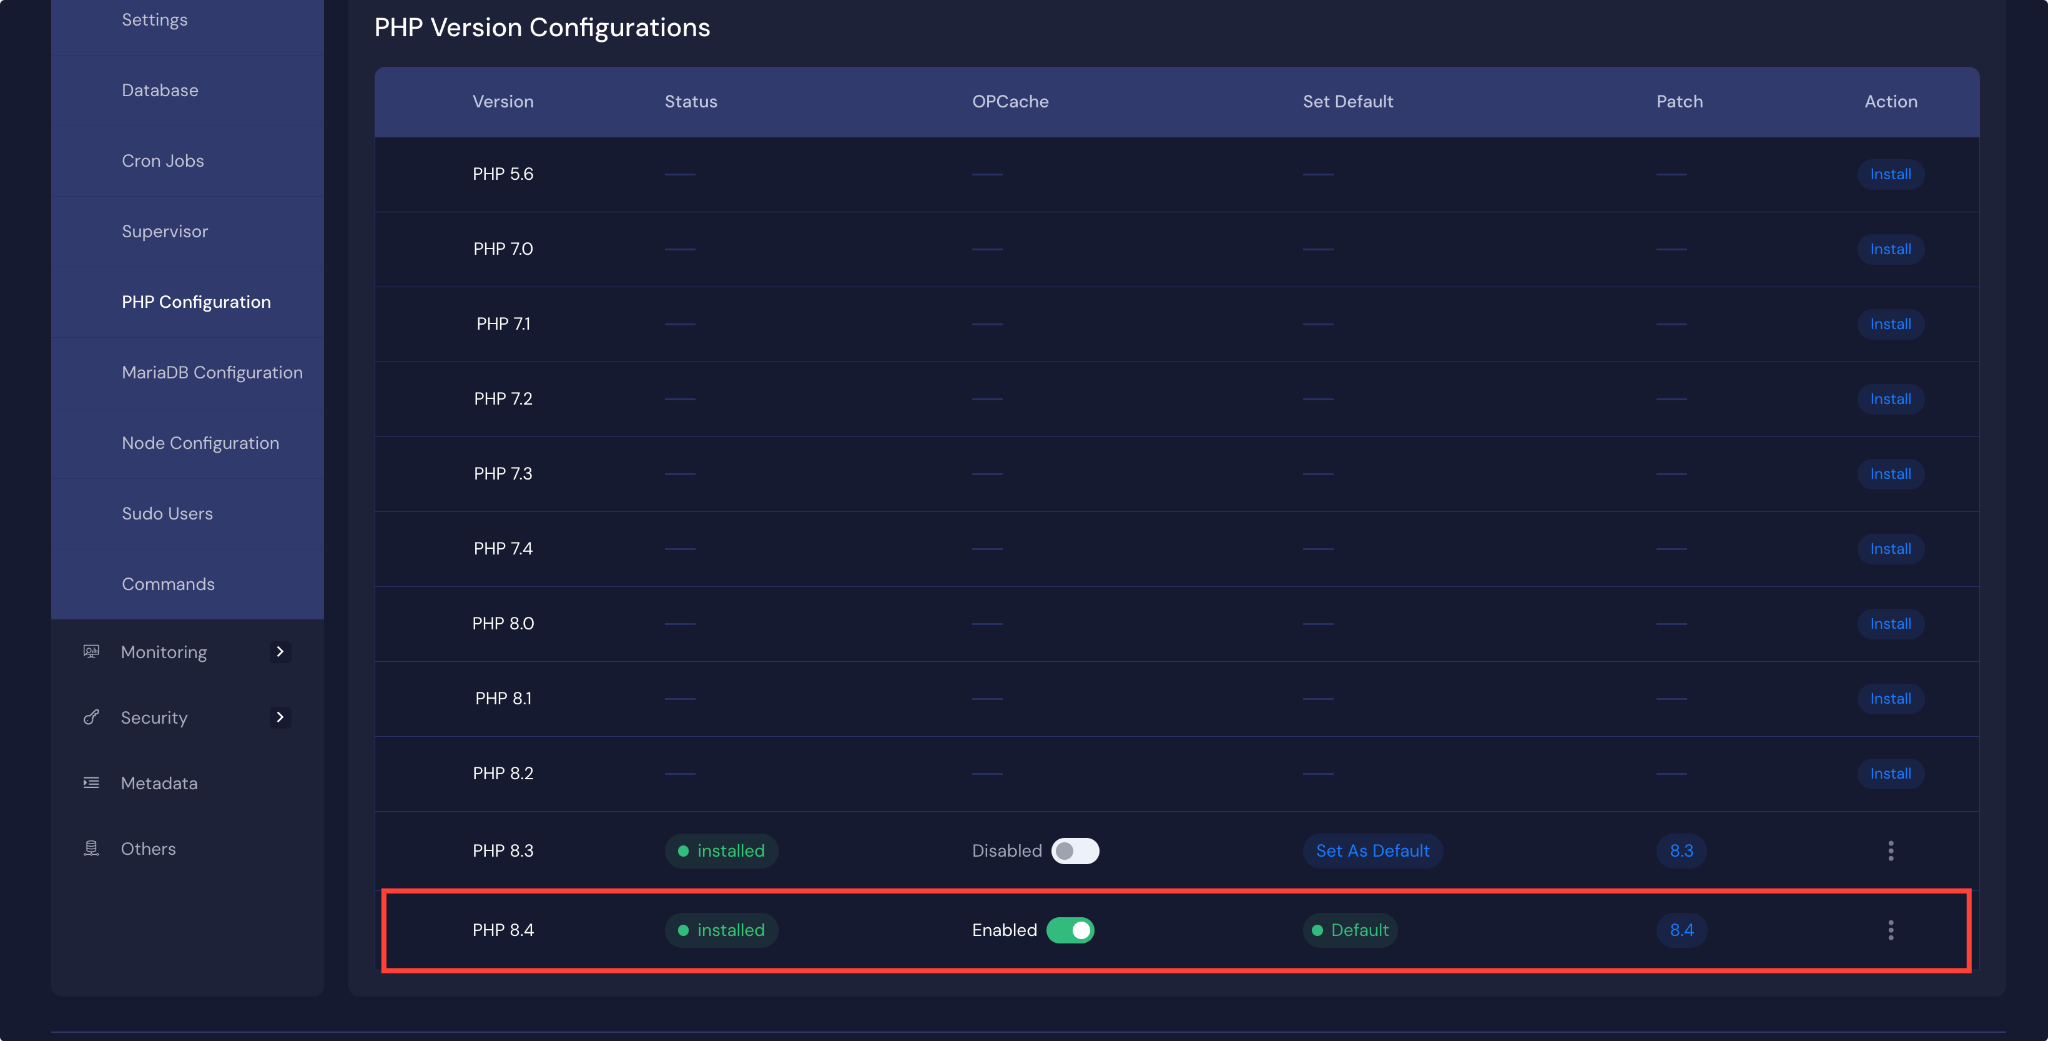Image resolution: width=2048 pixels, height=1041 pixels.
Task: Install PHP 7.4 version
Action: (x=1890, y=549)
